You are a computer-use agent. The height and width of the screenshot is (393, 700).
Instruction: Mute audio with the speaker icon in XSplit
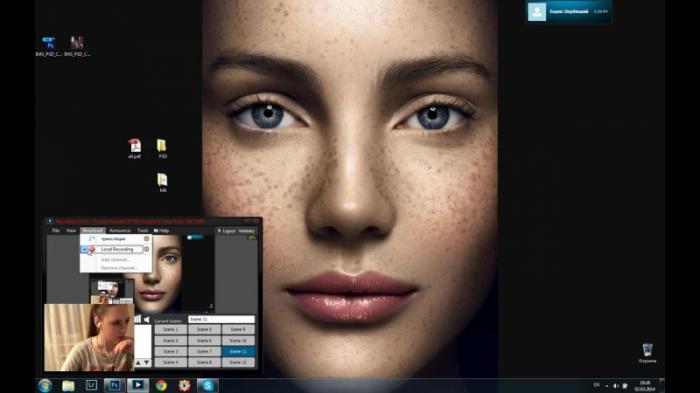pos(146,319)
